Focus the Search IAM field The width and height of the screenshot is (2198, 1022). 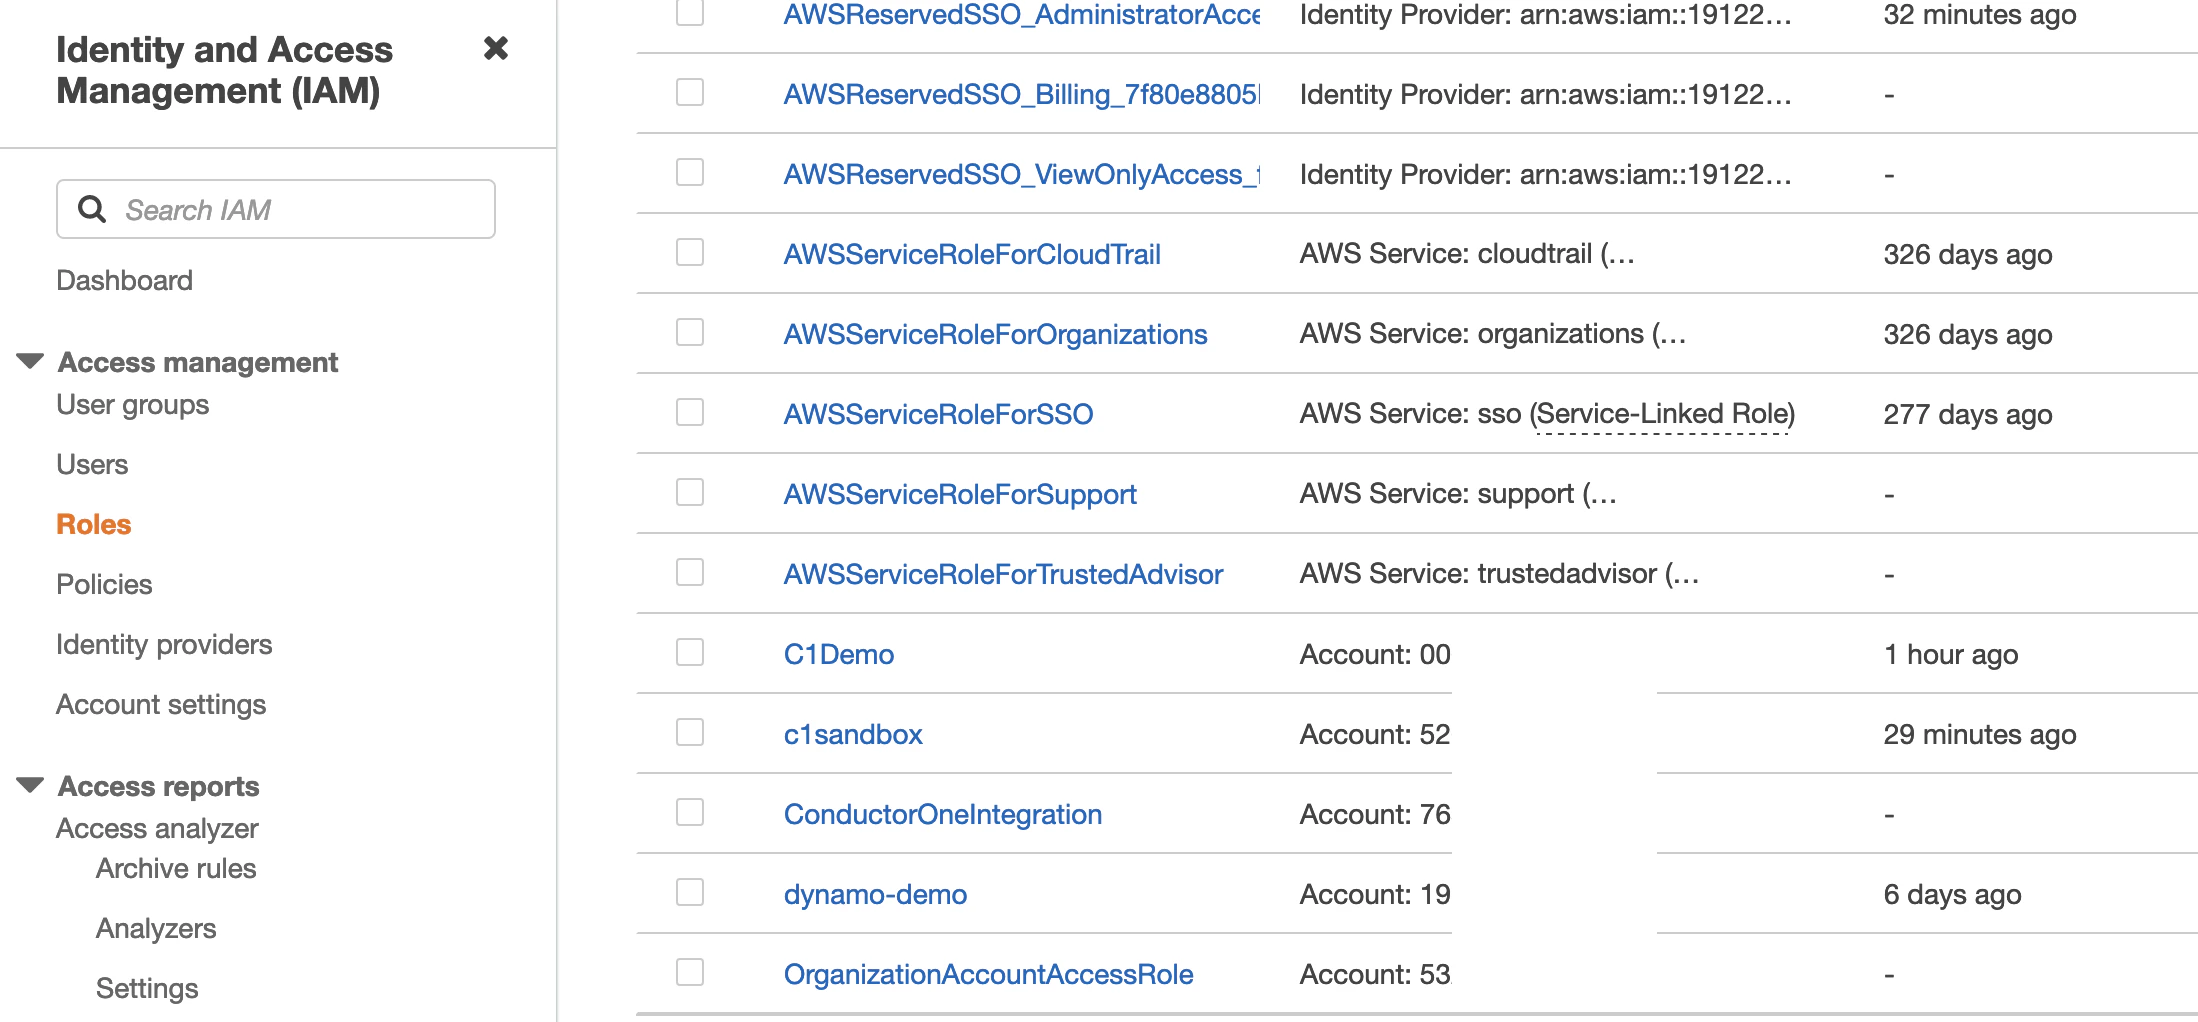pyautogui.click(x=276, y=209)
